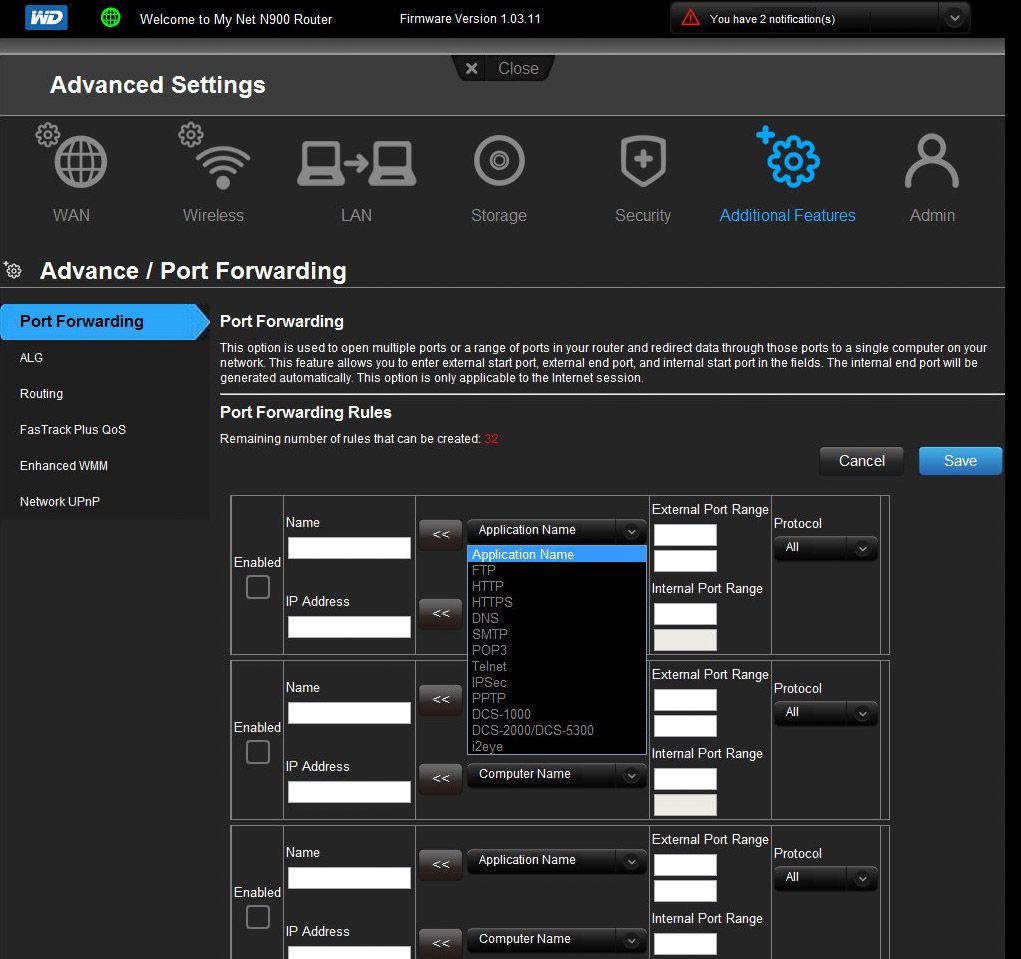Click the first rule's Name input field
Image resolution: width=1021 pixels, height=959 pixels.
pyautogui.click(x=349, y=548)
